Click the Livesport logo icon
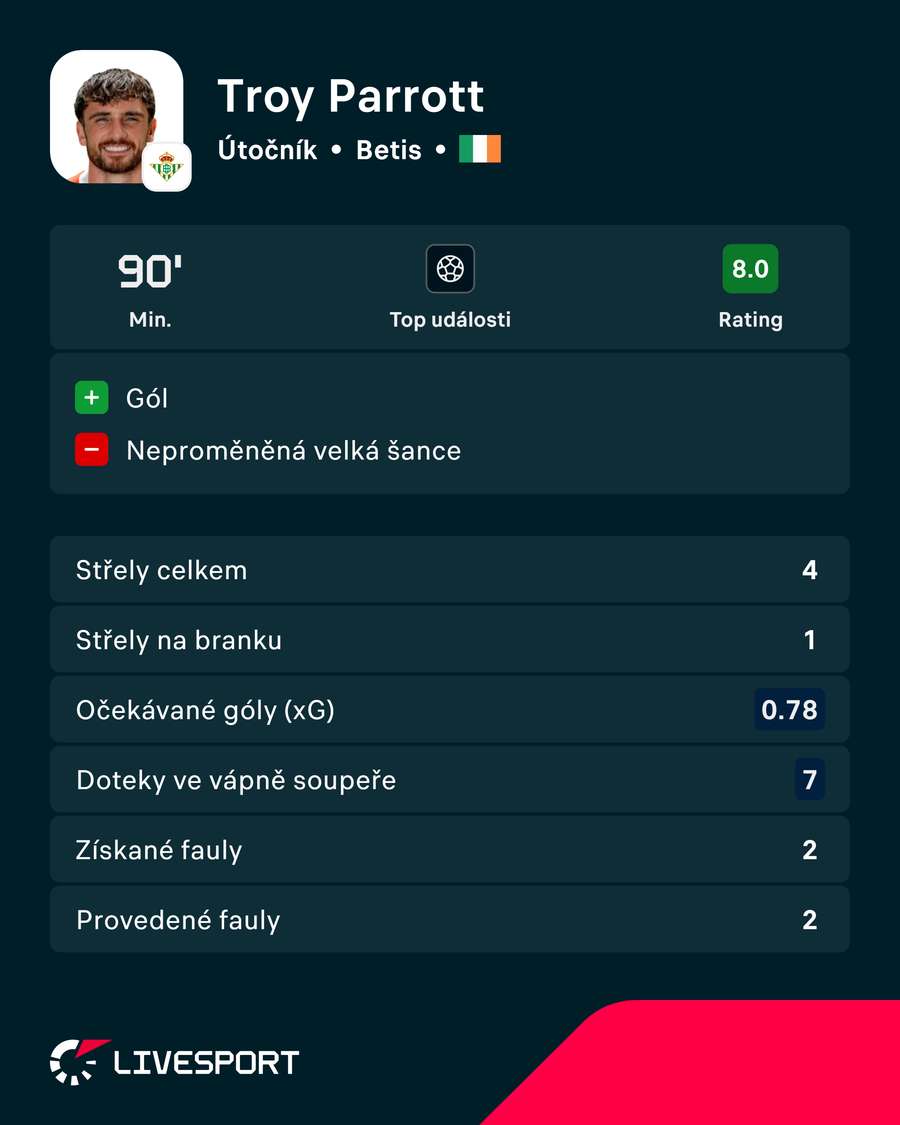 (x=79, y=1061)
